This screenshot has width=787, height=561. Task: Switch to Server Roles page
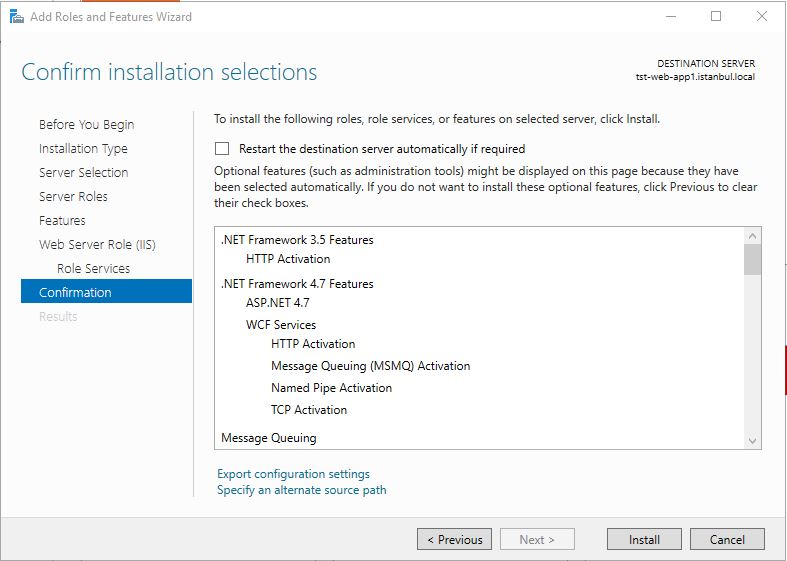[73, 197]
